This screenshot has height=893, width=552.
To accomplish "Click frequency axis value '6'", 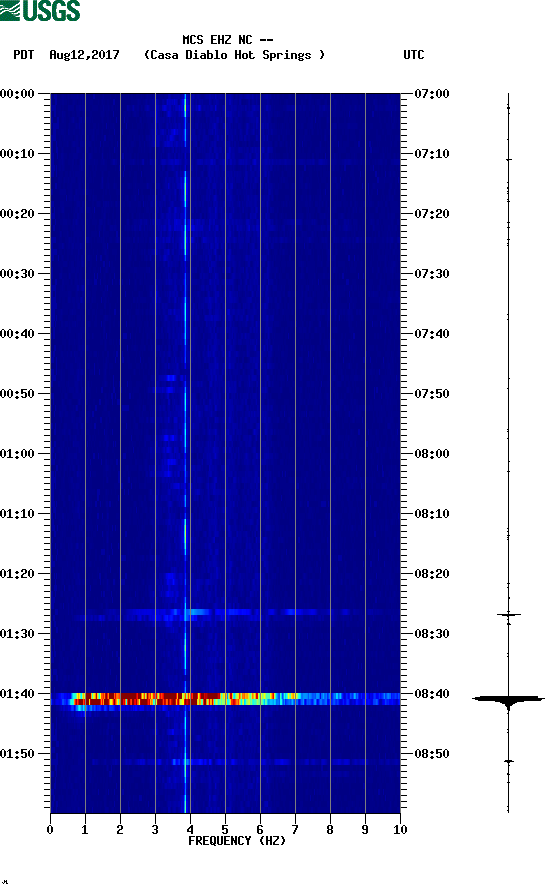I will (x=260, y=830).
